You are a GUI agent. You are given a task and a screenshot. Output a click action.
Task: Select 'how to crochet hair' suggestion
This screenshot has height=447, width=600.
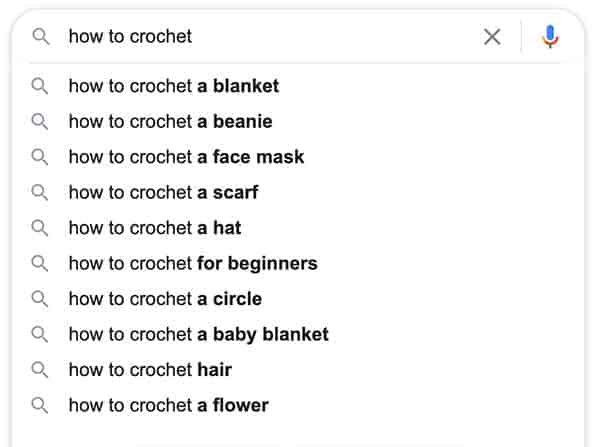(150, 370)
